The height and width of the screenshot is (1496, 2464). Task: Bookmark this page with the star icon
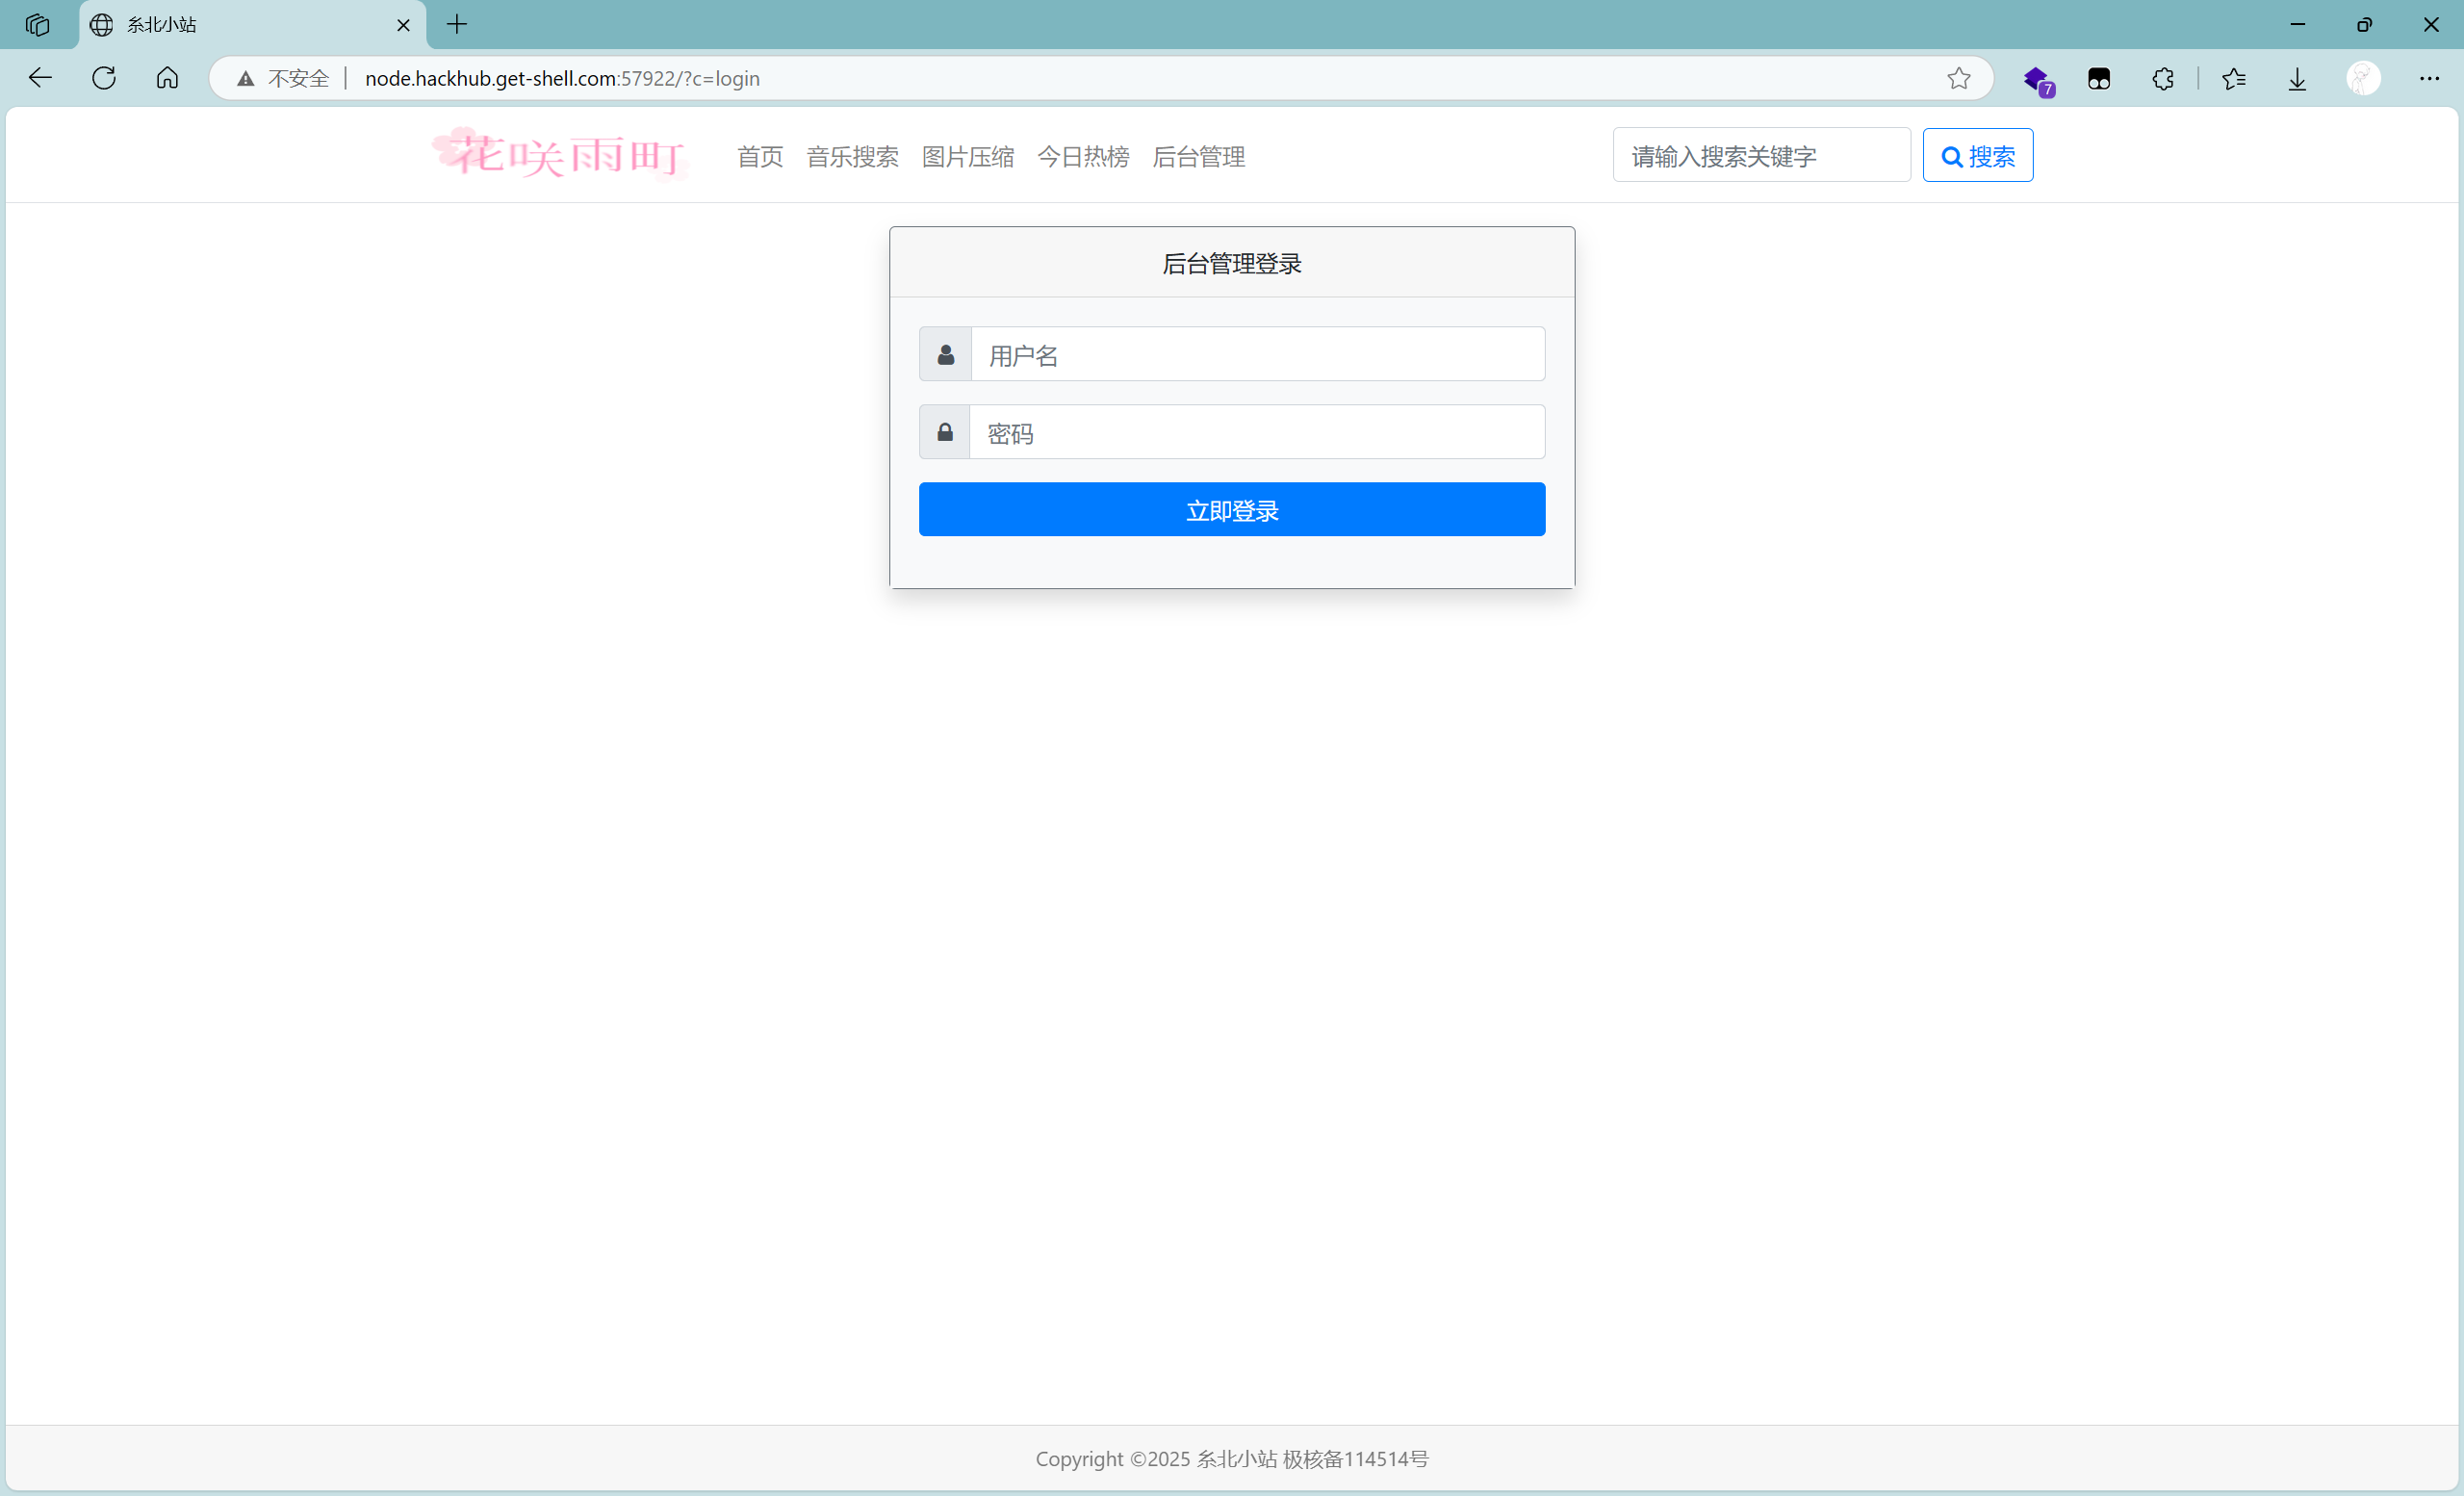(1958, 78)
